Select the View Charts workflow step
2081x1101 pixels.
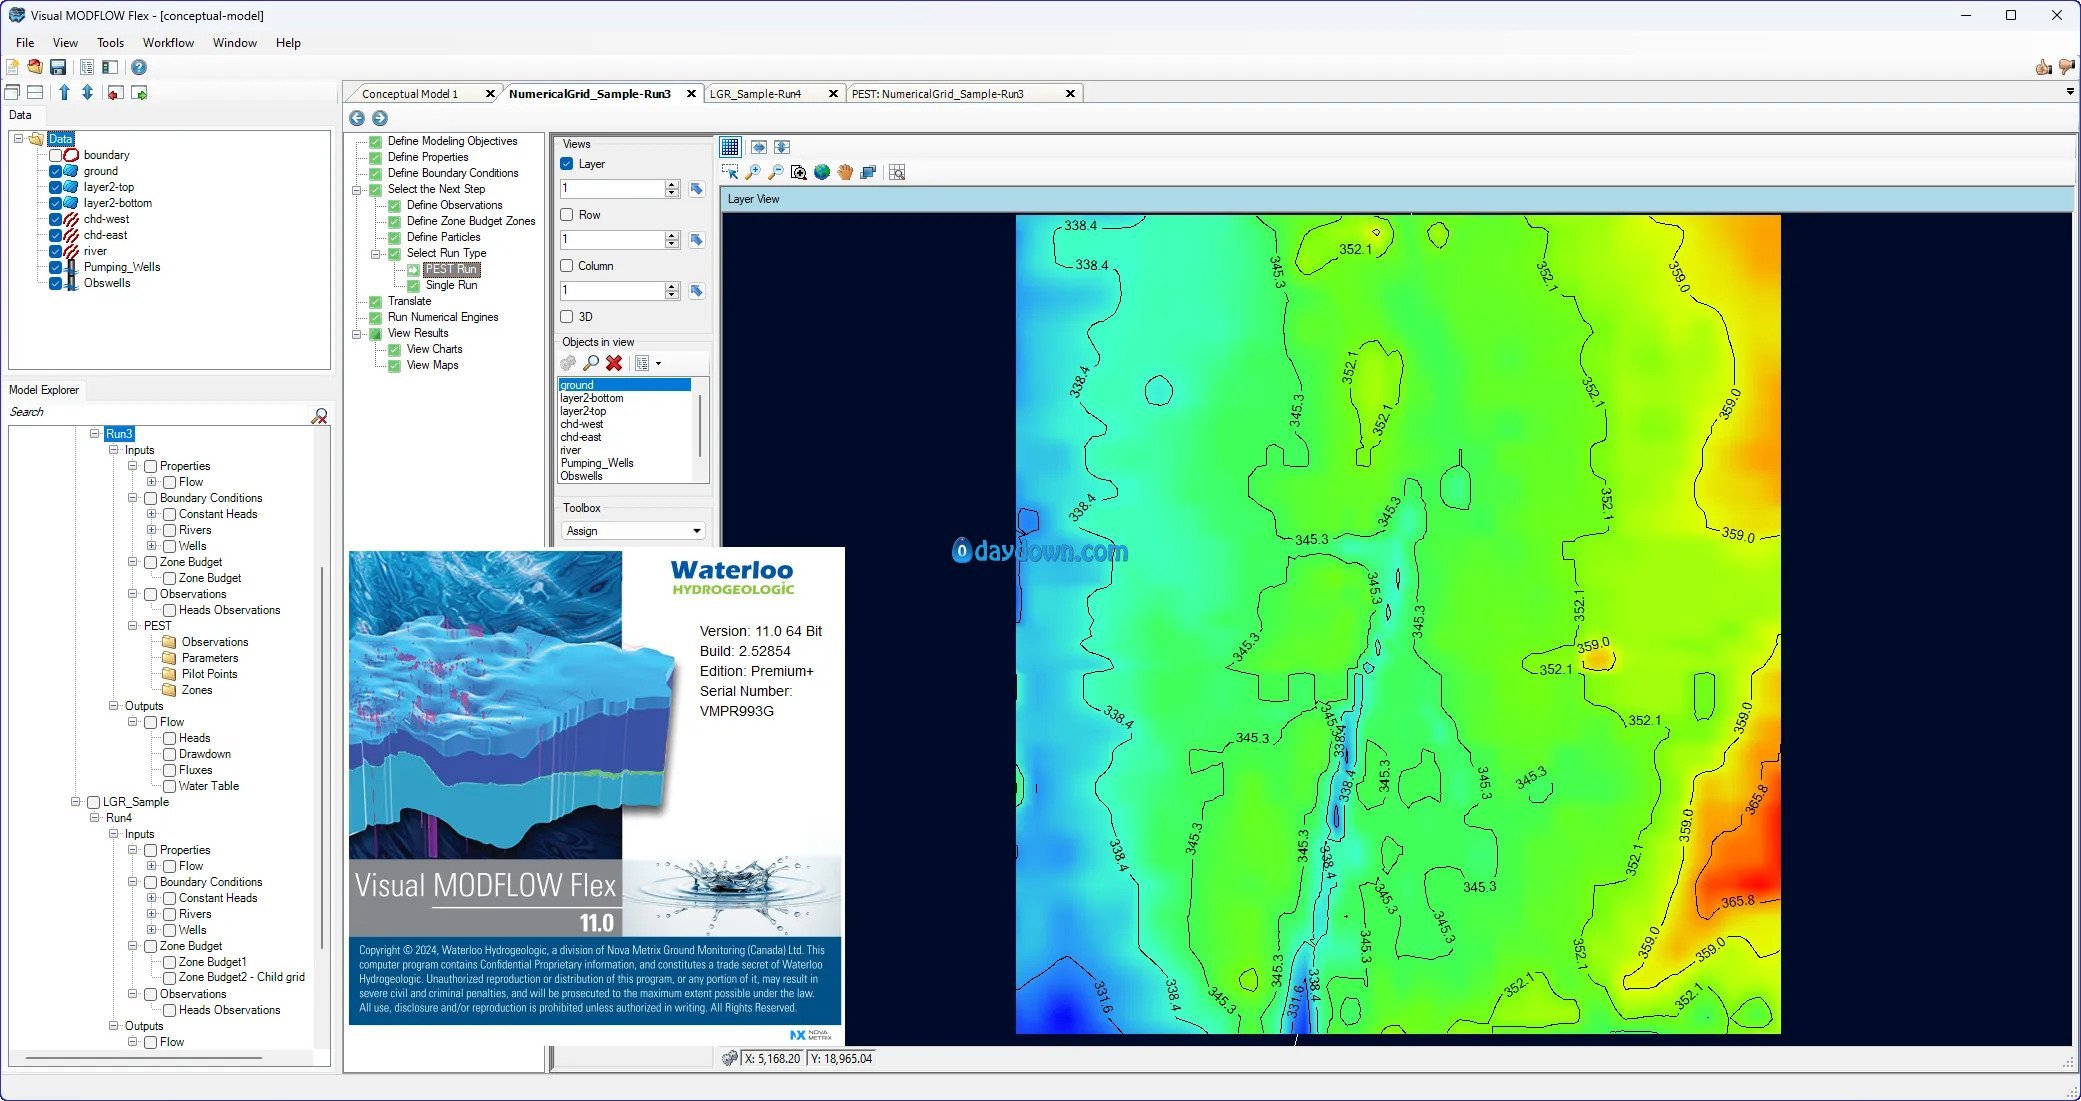click(434, 349)
